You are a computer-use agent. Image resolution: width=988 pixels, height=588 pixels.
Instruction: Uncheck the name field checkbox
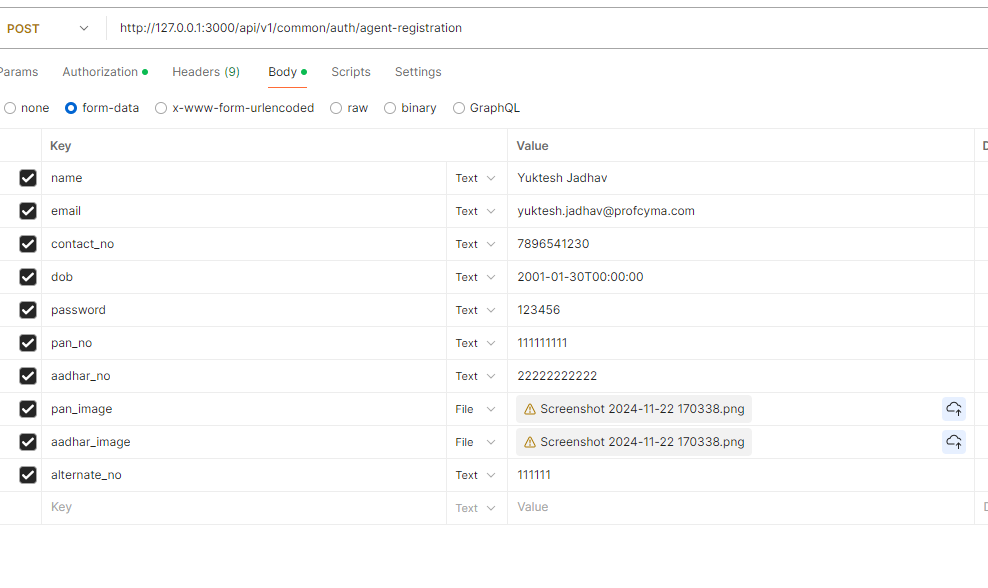click(28, 178)
